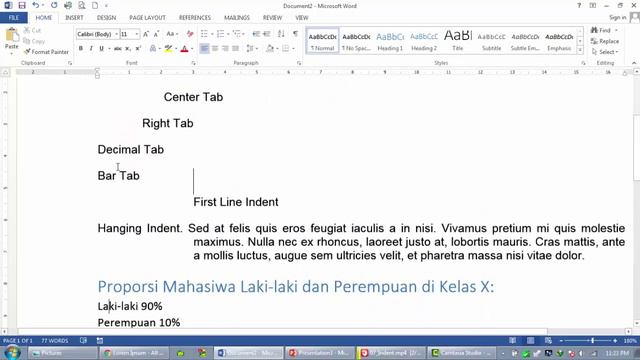The width and height of the screenshot is (640, 360).
Task: Click the Windows Start button
Action: 13,353
